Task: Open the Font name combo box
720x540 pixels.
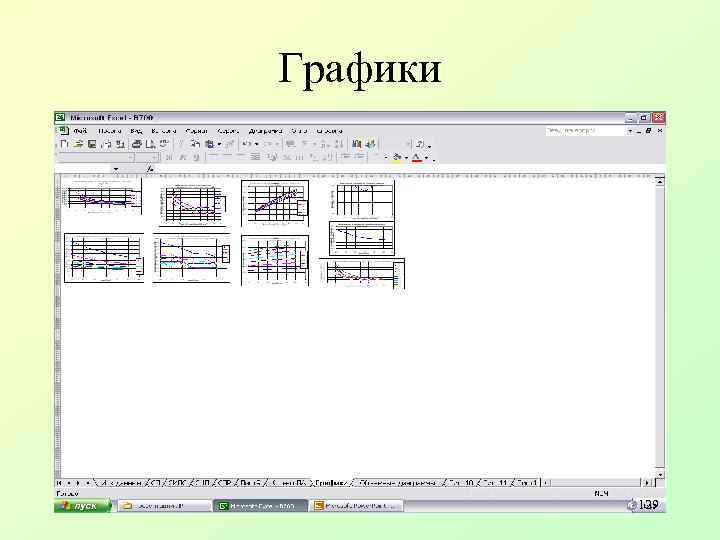Action: [96, 158]
